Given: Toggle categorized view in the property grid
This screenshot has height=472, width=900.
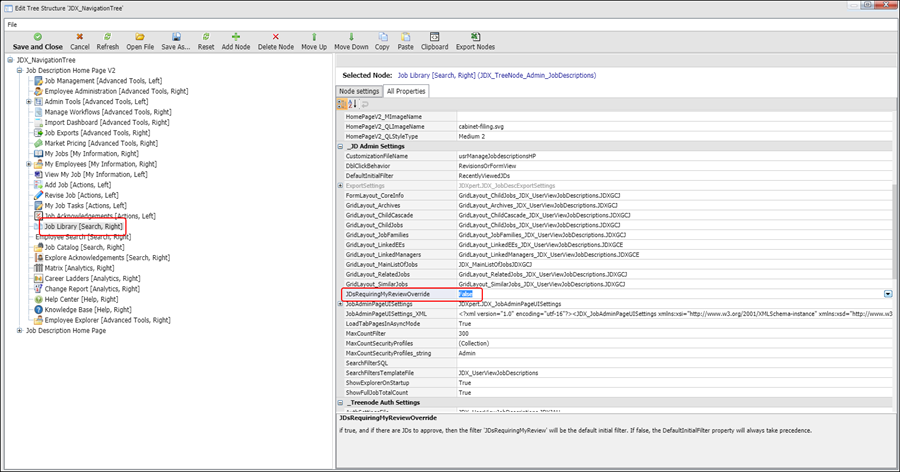Looking at the screenshot, I should (x=342, y=104).
